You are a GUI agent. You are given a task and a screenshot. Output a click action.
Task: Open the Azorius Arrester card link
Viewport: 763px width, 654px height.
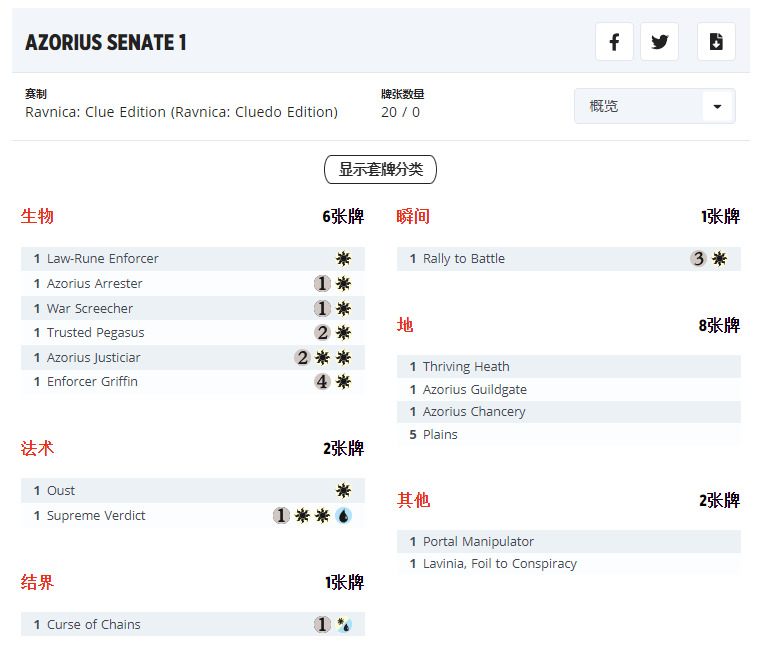pos(94,284)
